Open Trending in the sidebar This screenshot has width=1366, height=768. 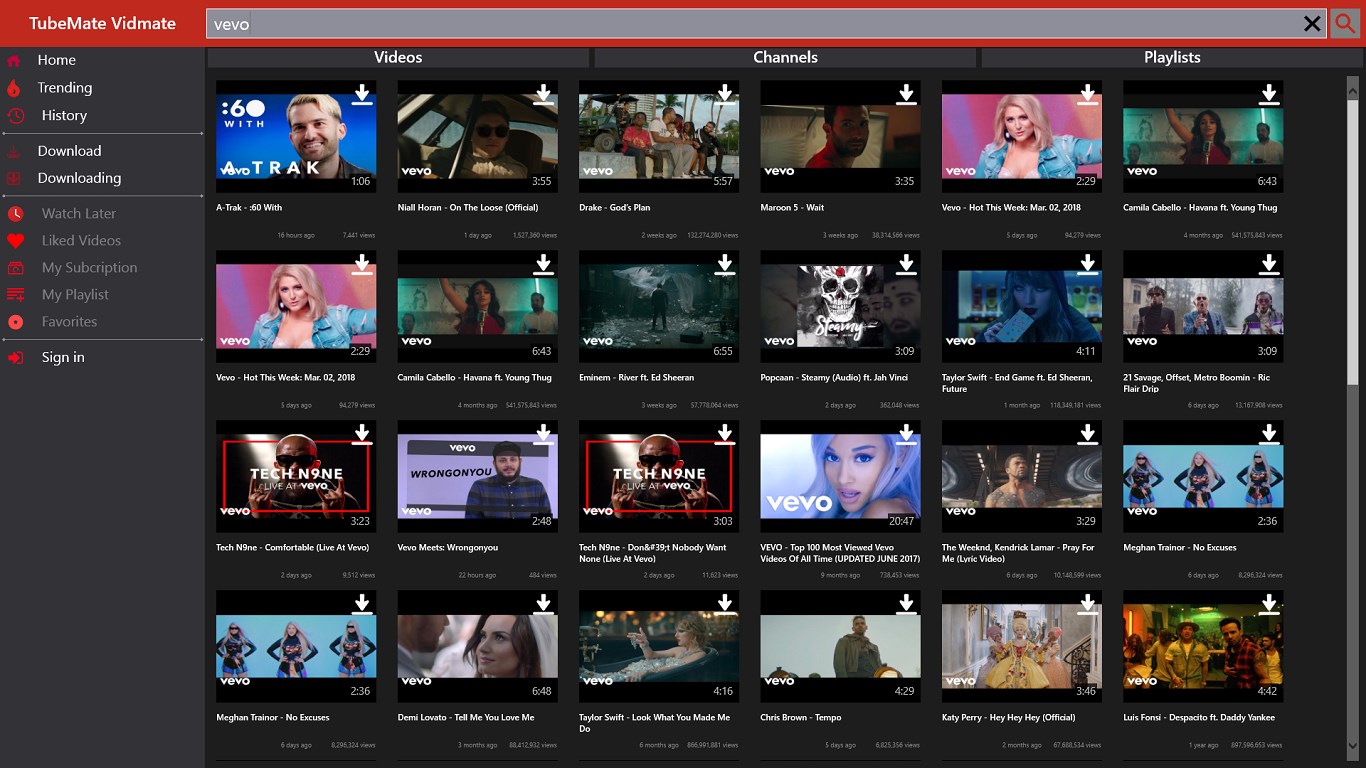coord(65,88)
